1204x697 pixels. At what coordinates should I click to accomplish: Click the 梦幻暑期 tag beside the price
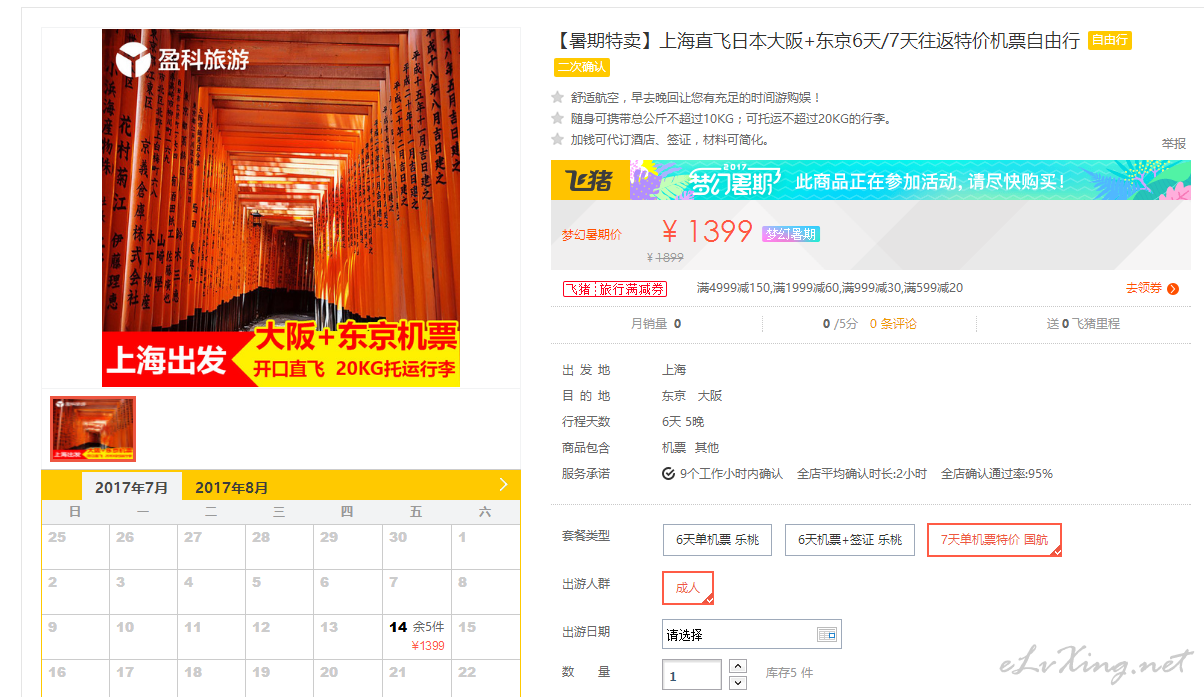point(791,234)
